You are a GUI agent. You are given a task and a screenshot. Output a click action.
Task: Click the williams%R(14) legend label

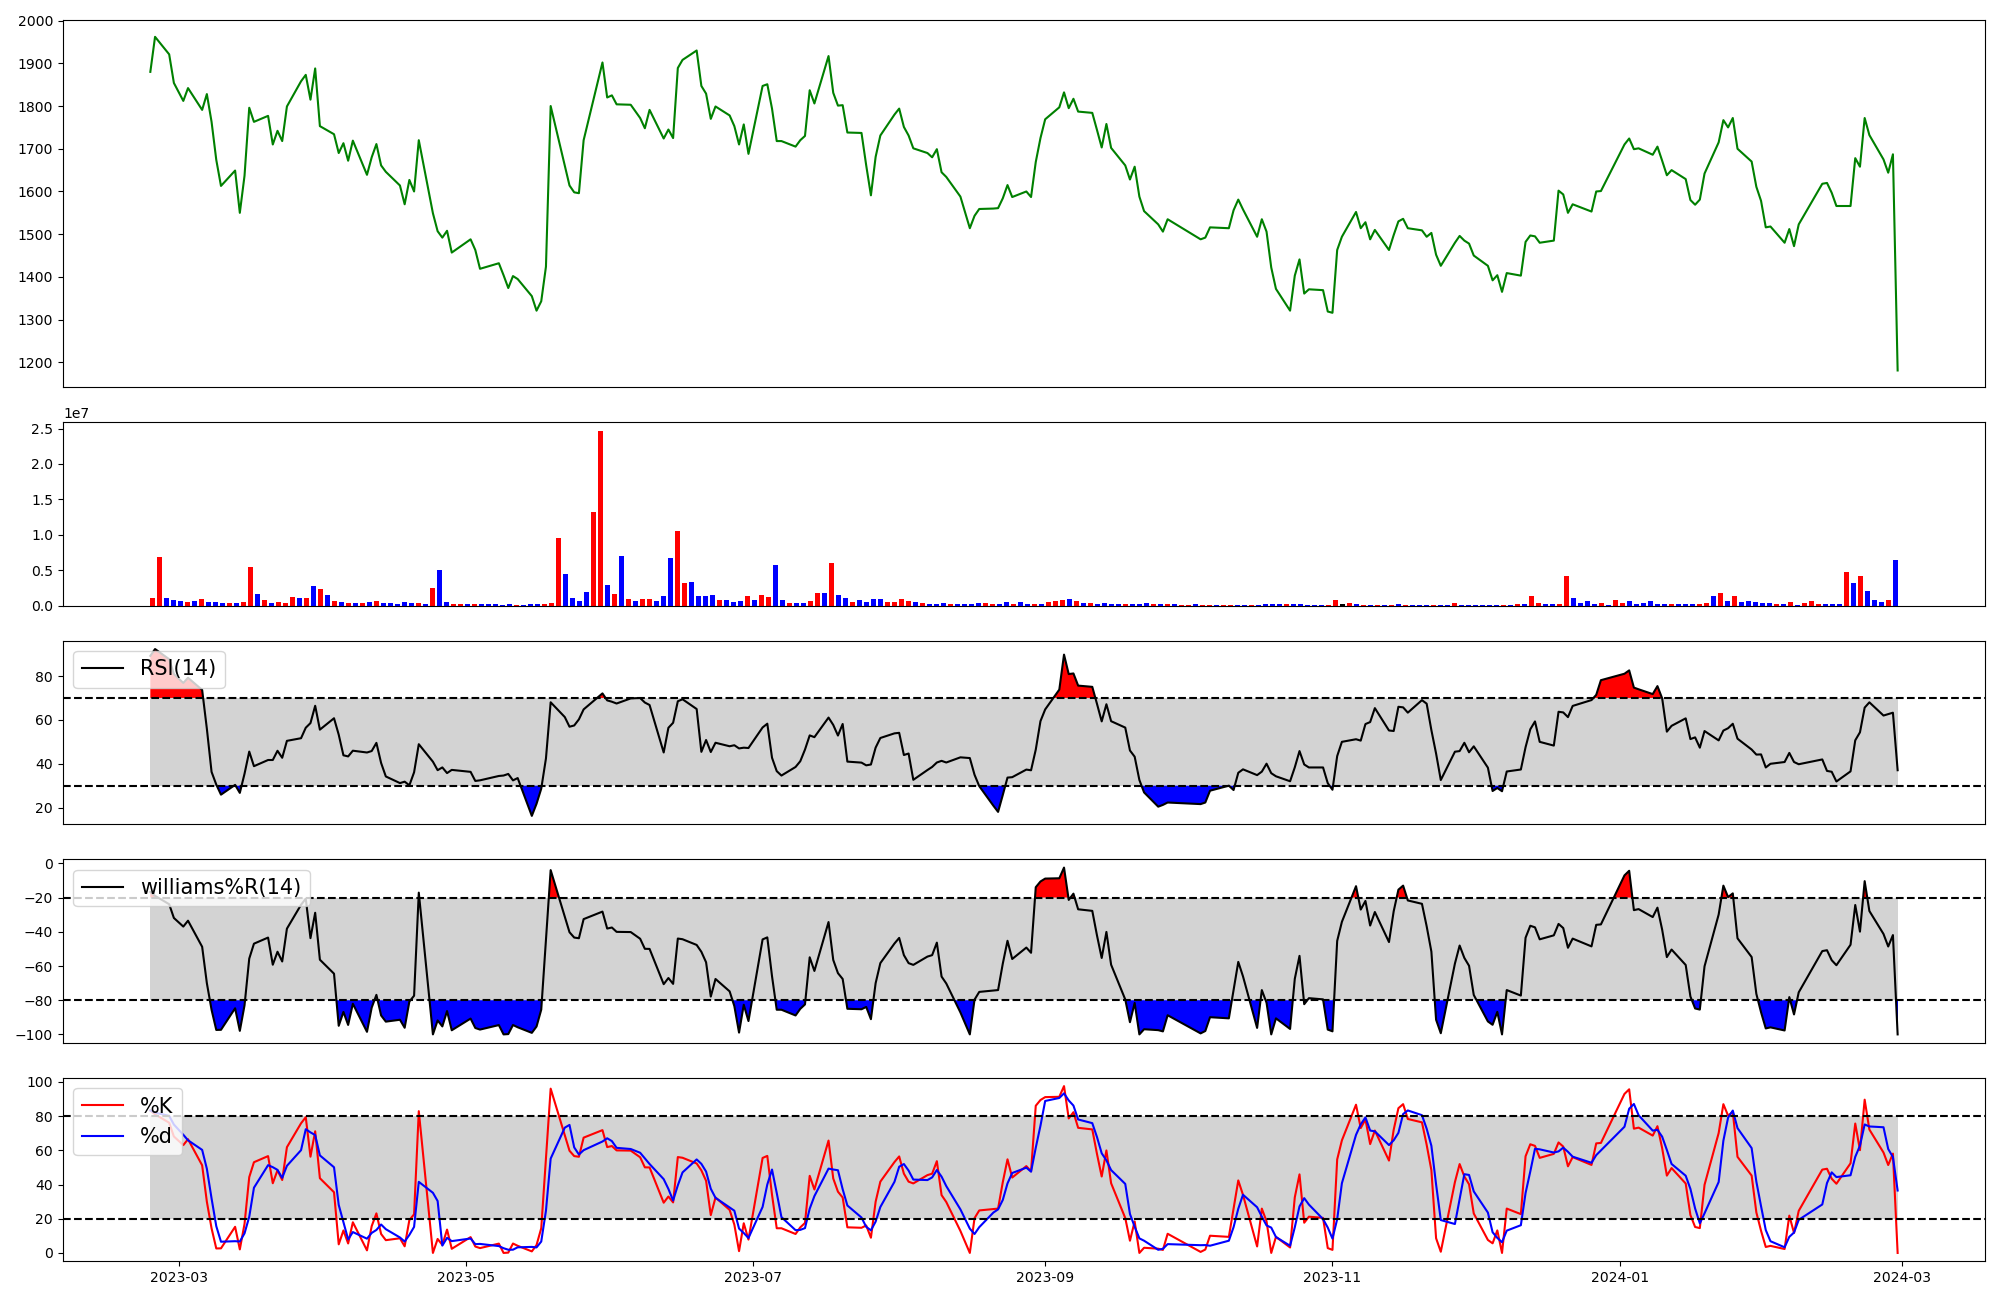pyautogui.click(x=220, y=887)
